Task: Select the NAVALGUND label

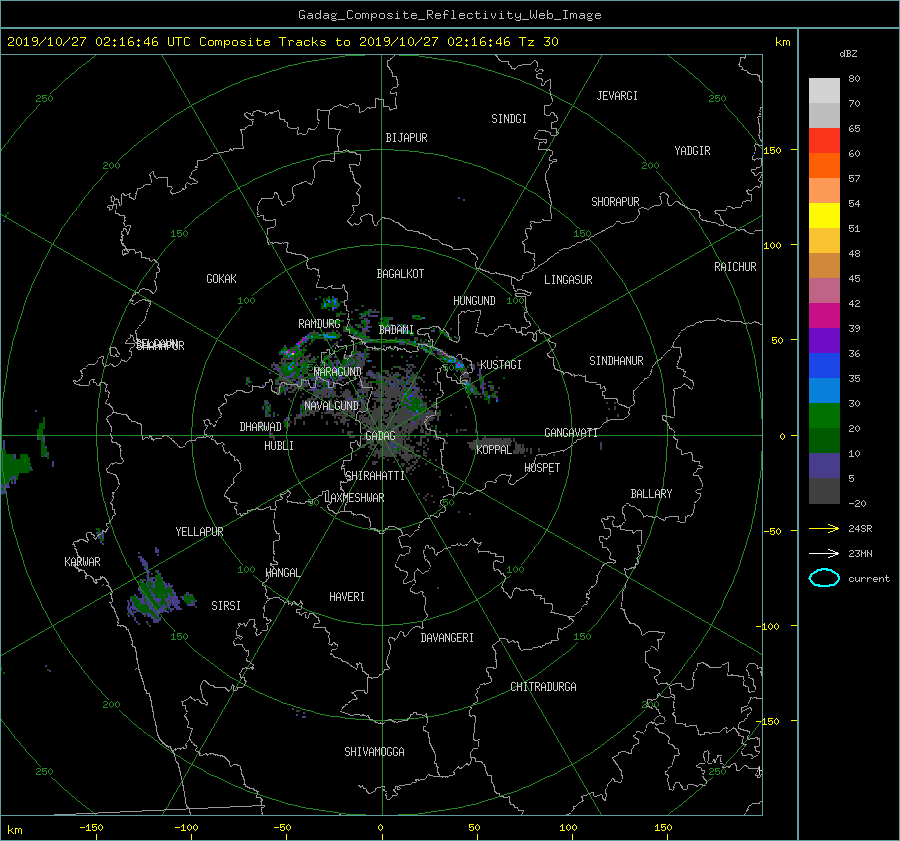Action: pos(331,406)
